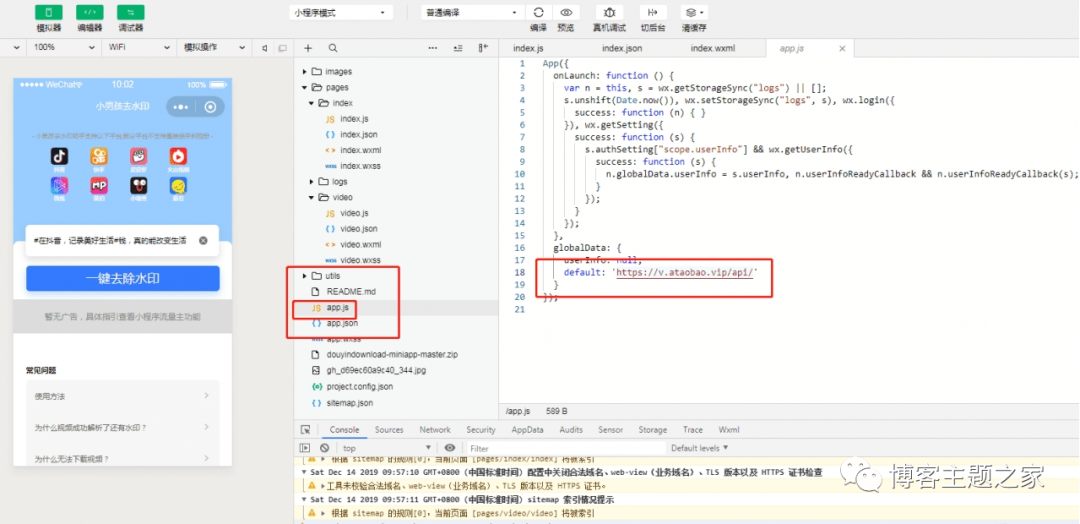Open the 使用方法 FAQ row
This screenshot has width=1080, height=524.
[123, 396]
